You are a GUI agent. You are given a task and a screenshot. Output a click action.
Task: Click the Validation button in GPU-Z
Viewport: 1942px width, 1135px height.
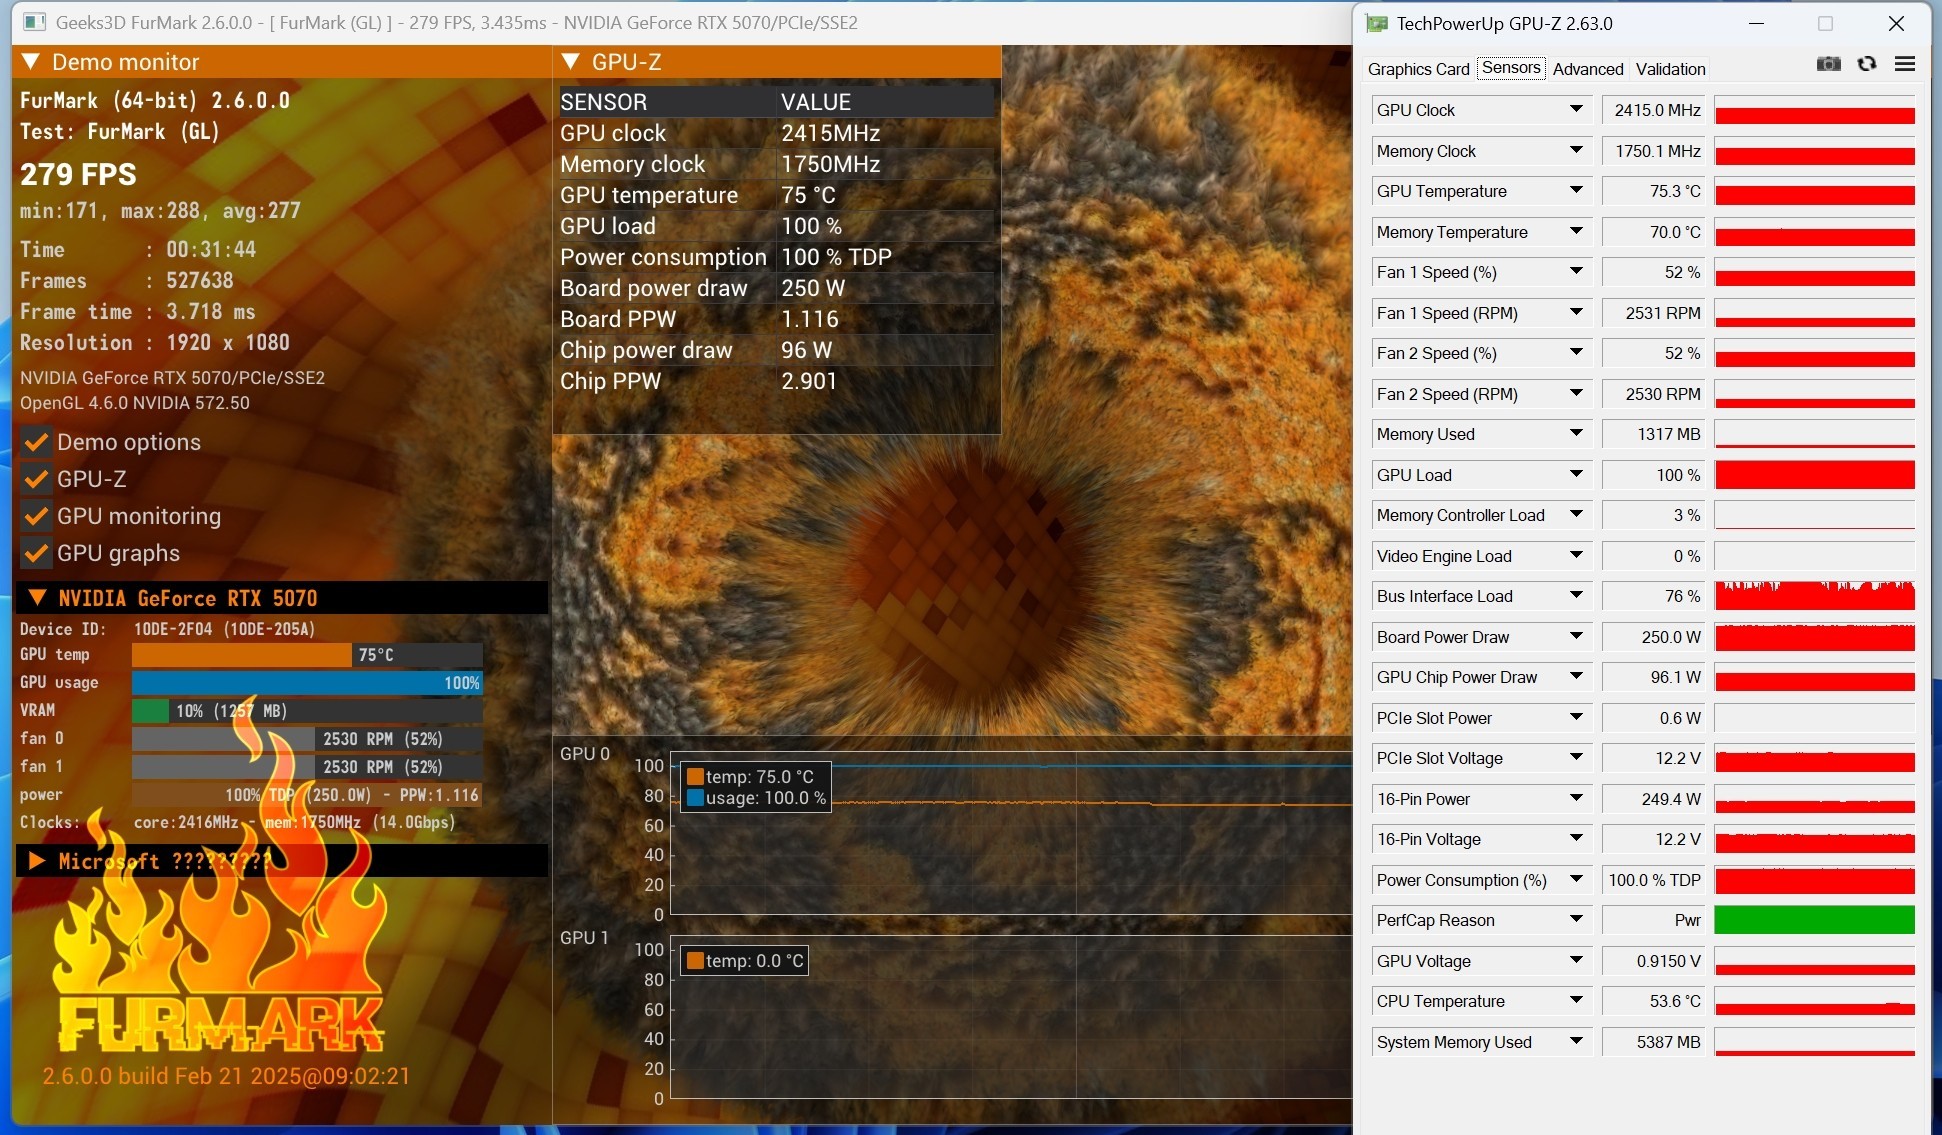(1671, 69)
